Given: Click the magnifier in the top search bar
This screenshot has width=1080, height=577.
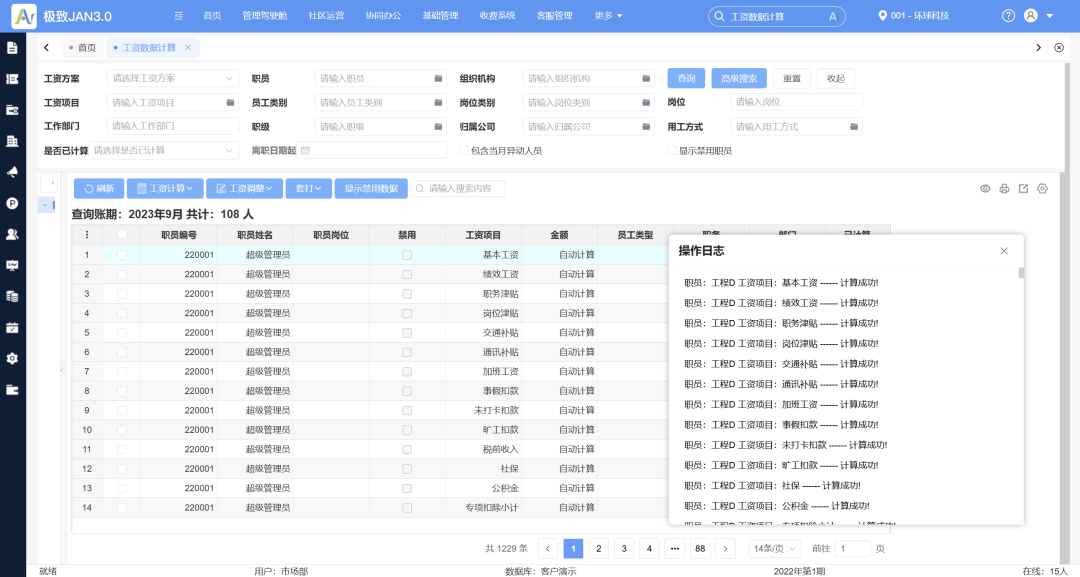Looking at the screenshot, I should tap(717, 15).
